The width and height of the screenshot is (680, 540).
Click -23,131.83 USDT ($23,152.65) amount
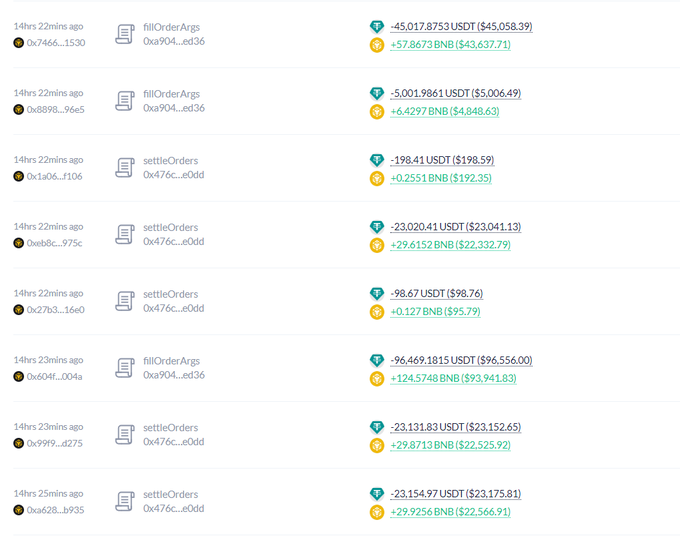click(x=456, y=427)
